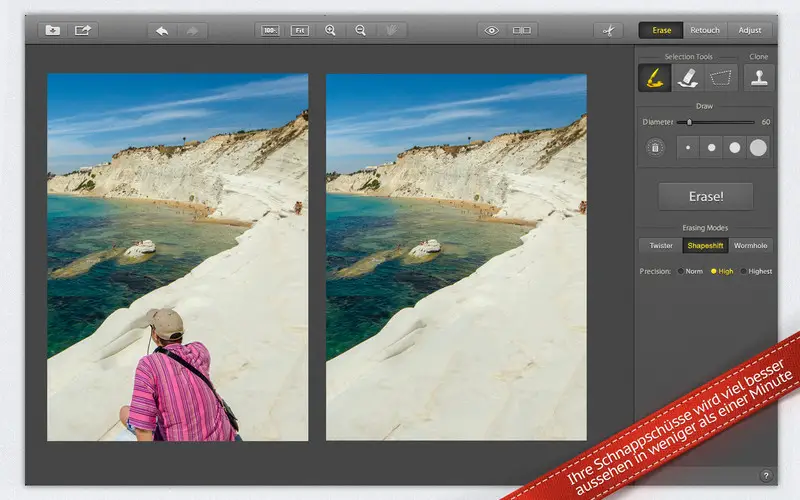The height and width of the screenshot is (500, 800).
Task: Activate the Clone stamp tool
Action: click(759, 78)
